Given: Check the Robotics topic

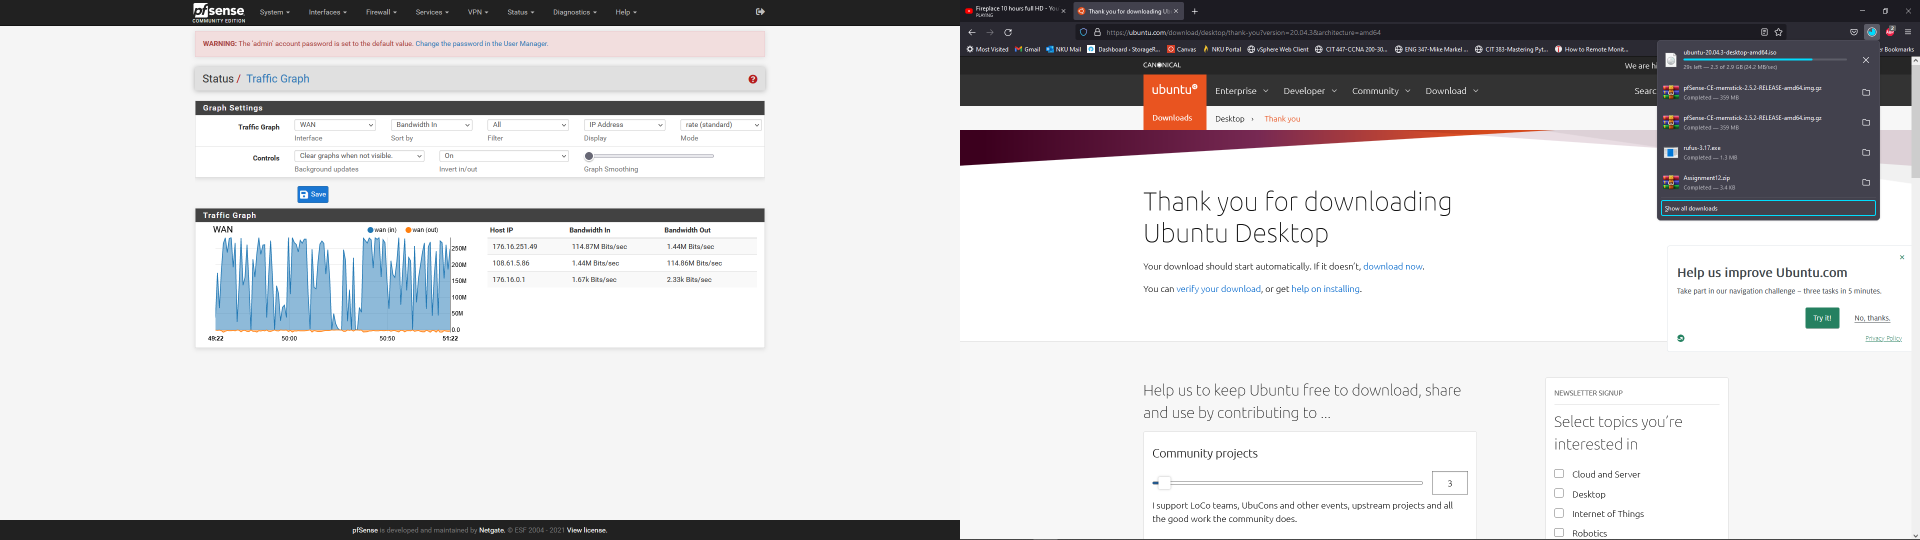Looking at the screenshot, I should tap(1559, 533).
